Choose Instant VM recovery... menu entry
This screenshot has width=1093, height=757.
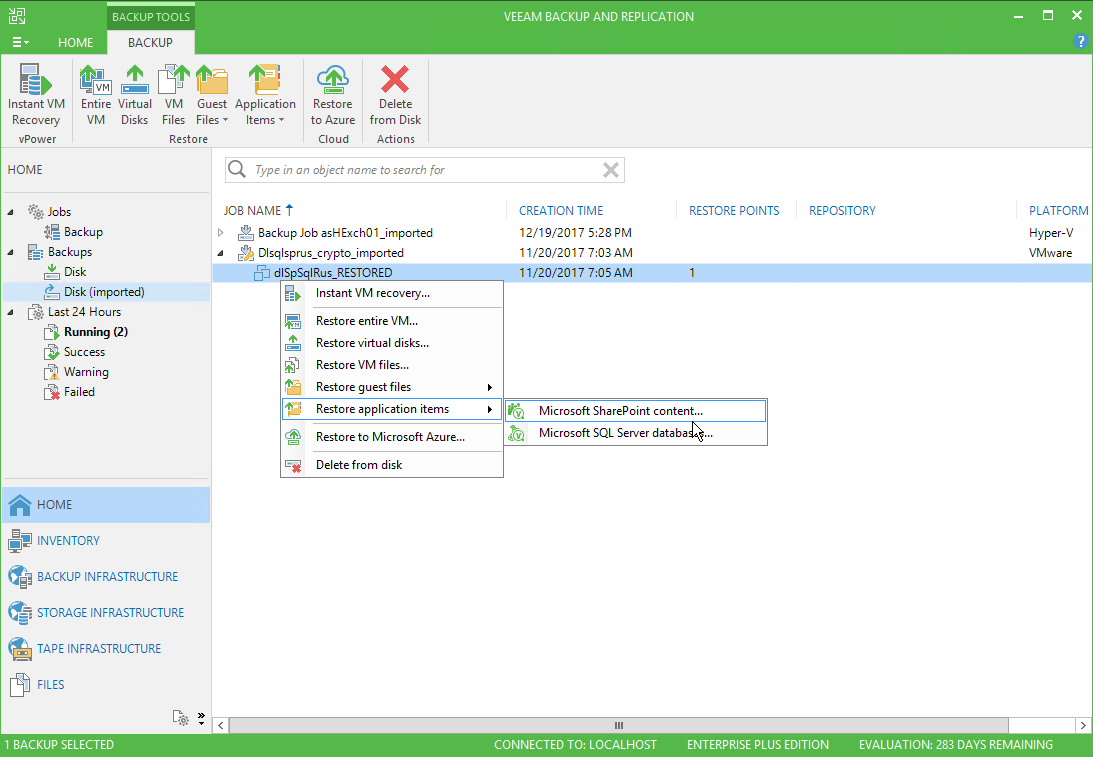coord(392,293)
